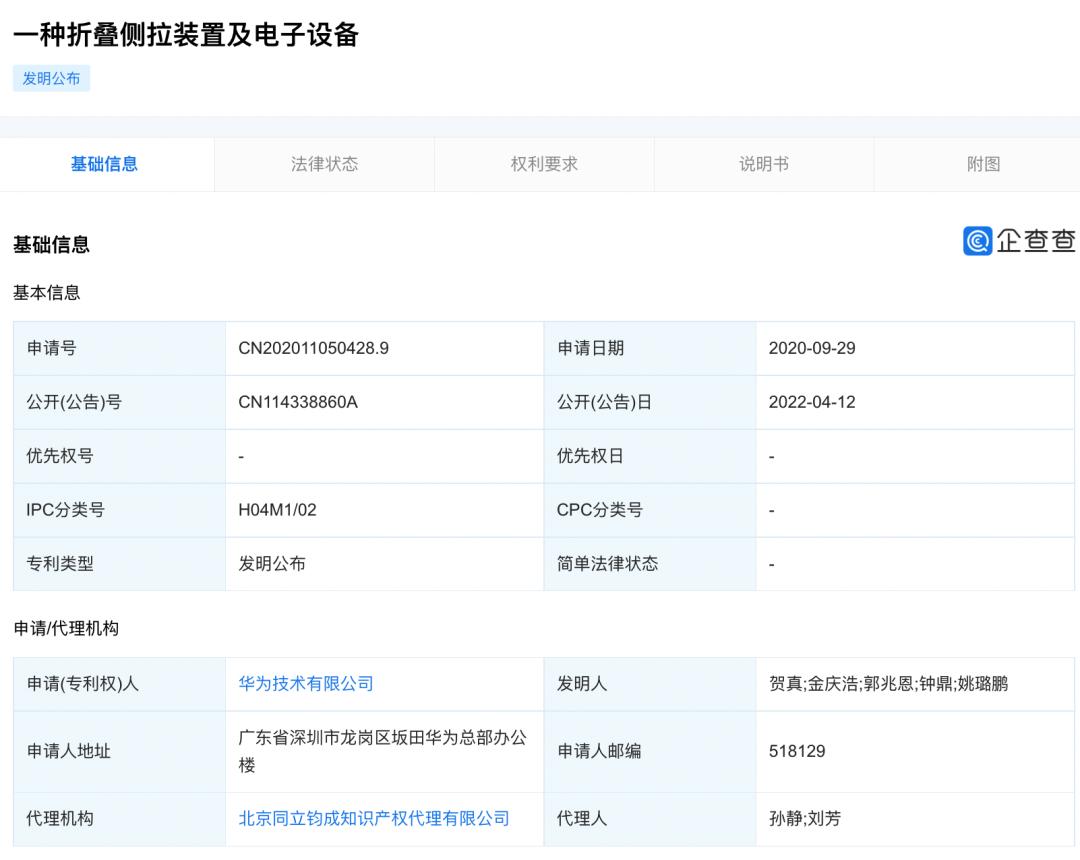Select IPC code H04M1/02
Viewport: 1080px width, 860px height.
[278, 510]
